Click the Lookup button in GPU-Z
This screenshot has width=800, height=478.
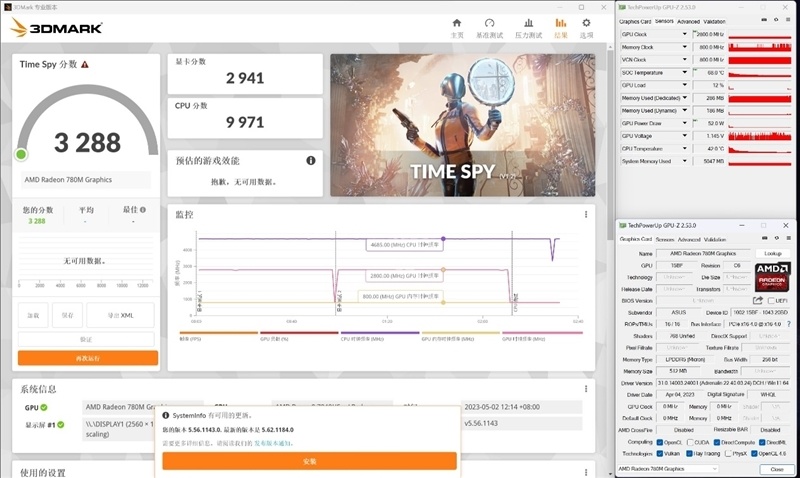(x=772, y=254)
